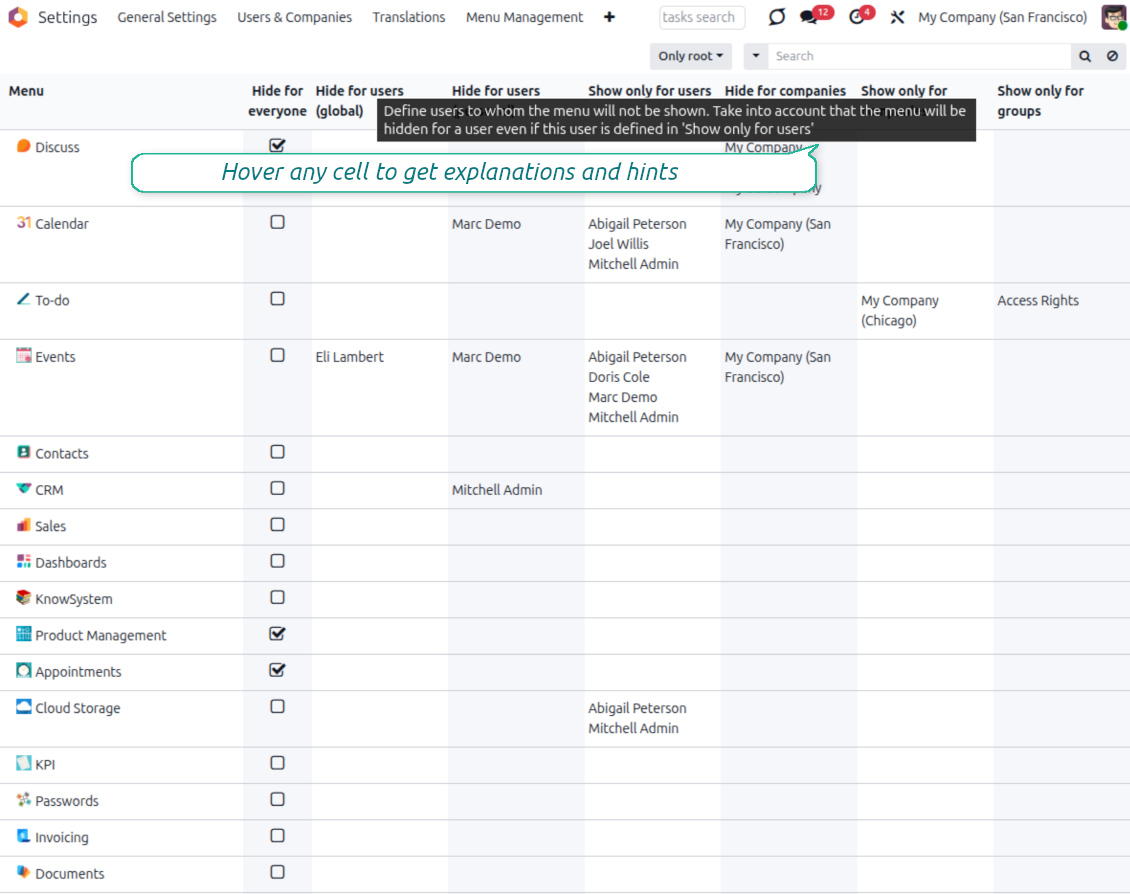
Task: Click the Translations menu link
Action: coord(409,17)
